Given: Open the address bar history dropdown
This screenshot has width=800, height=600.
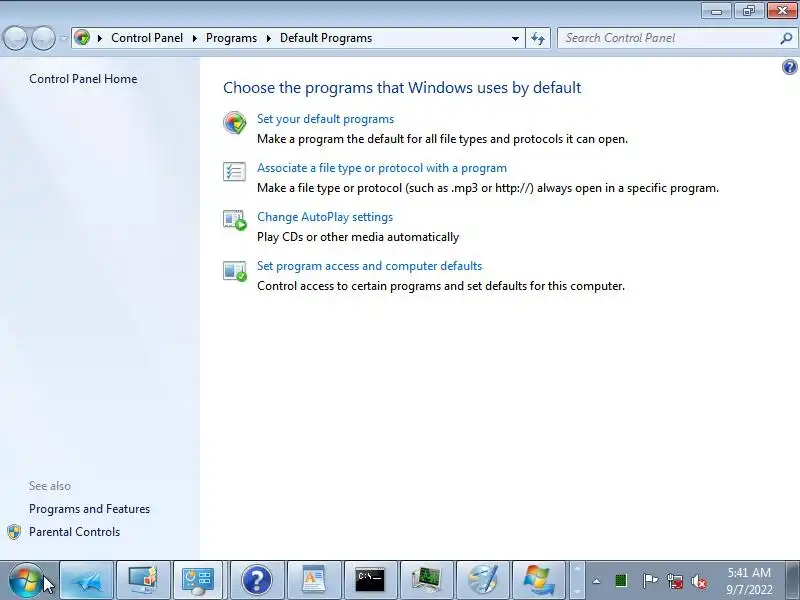Looking at the screenshot, I should click(x=515, y=38).
